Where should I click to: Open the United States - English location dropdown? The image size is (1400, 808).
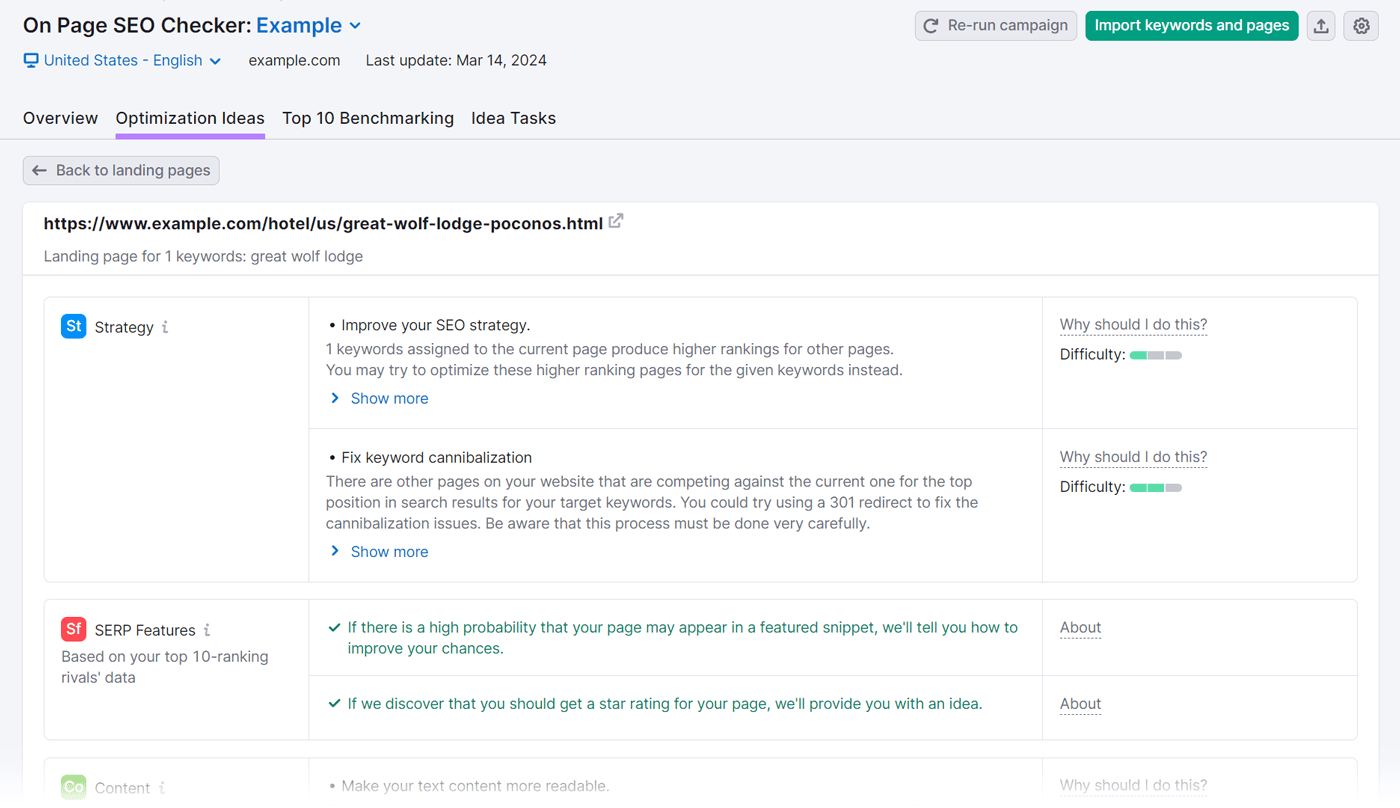[122, 60]
